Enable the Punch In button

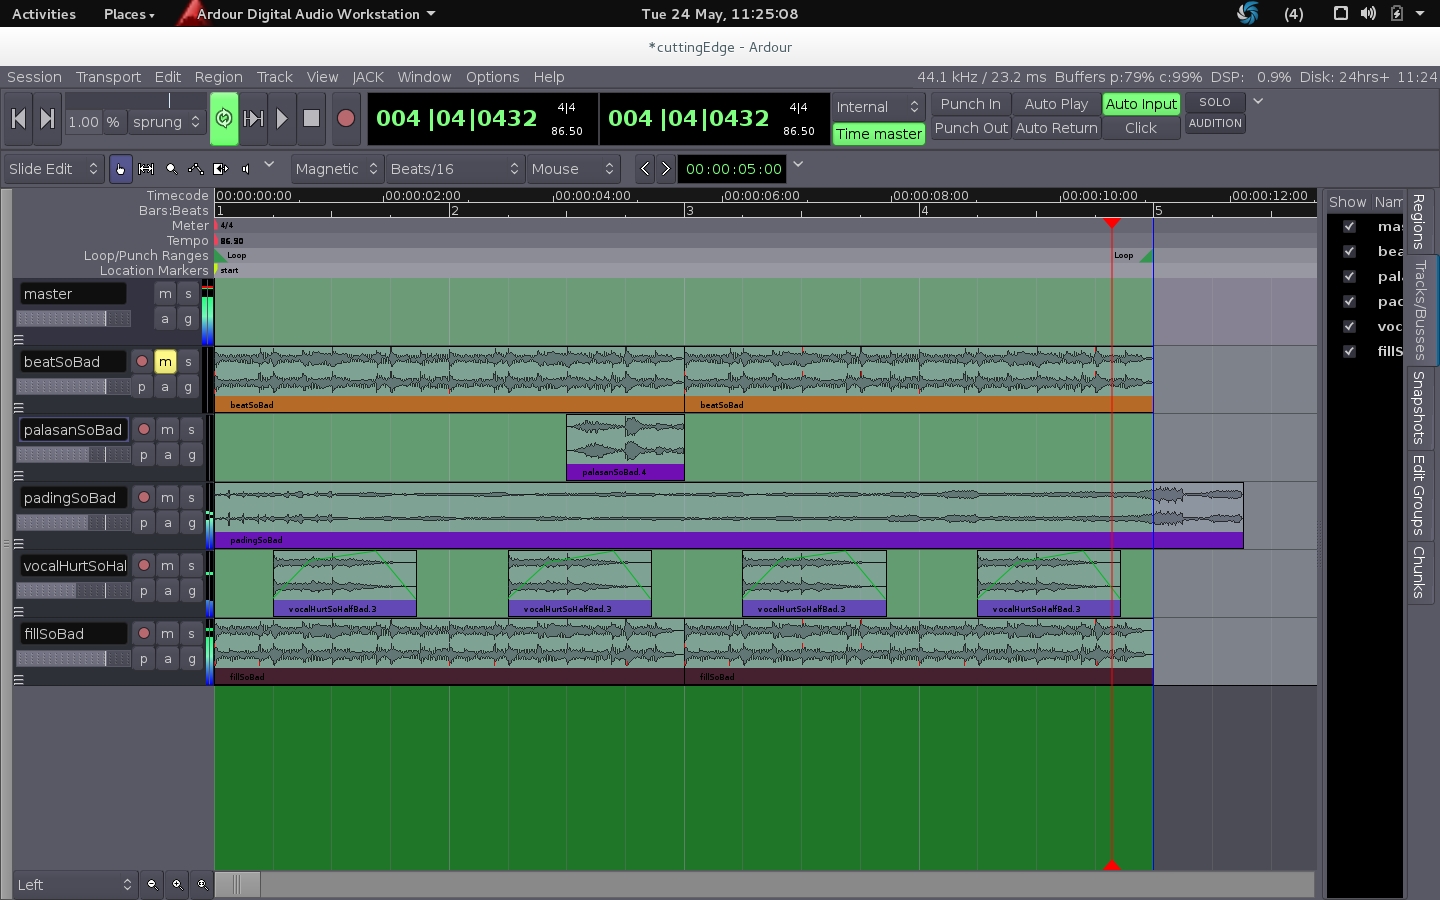click(x=970, y=104)
